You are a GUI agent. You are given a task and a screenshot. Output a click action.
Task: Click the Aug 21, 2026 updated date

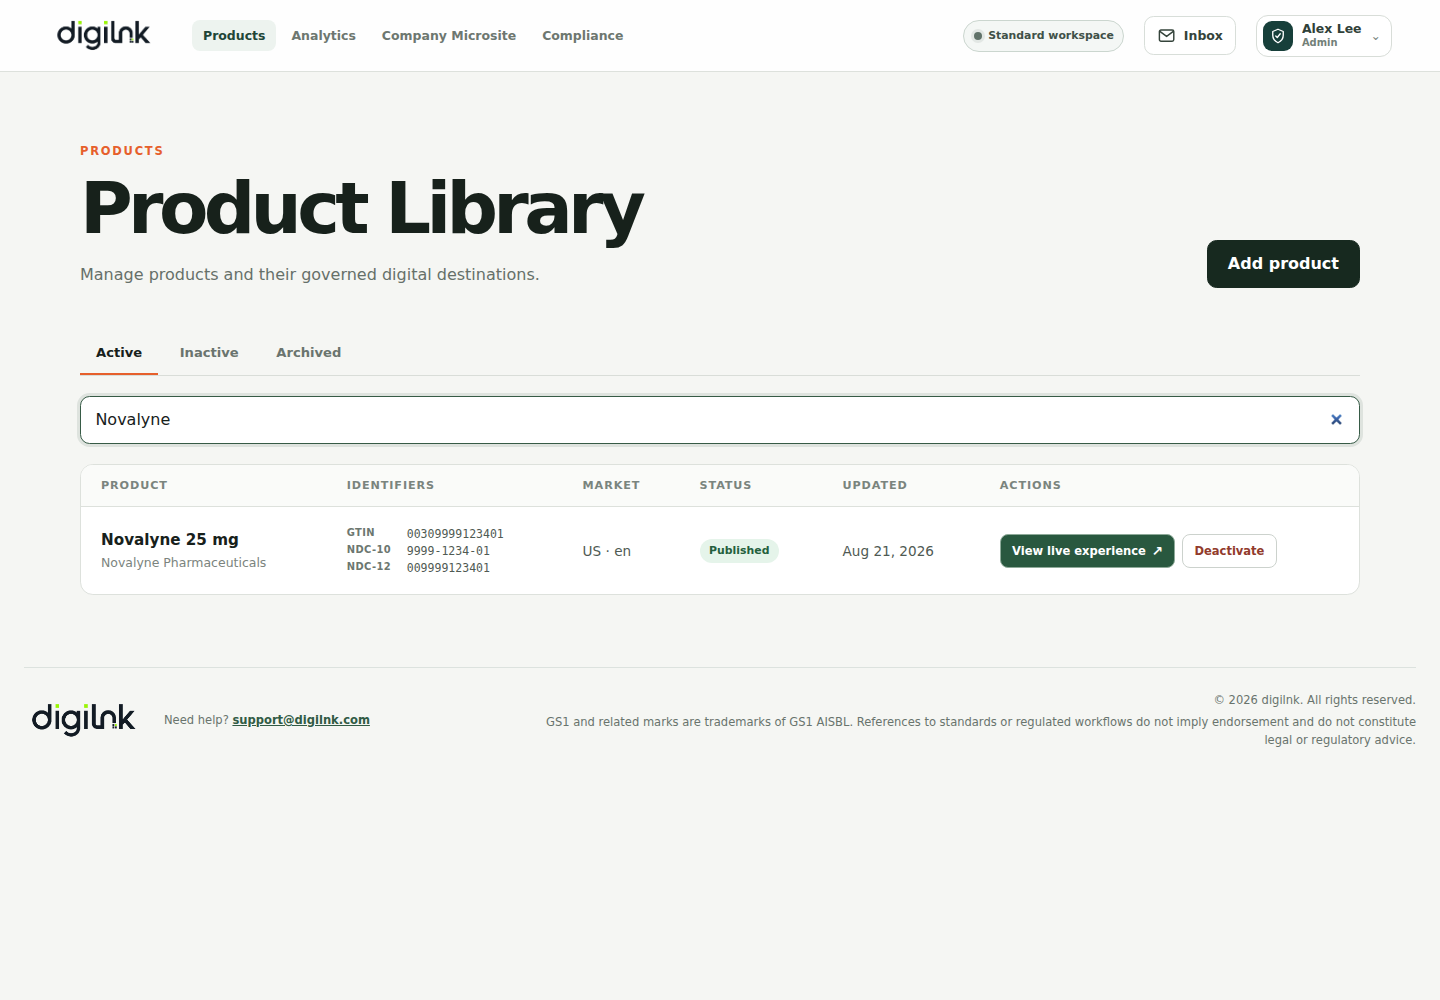pos(888,551)
